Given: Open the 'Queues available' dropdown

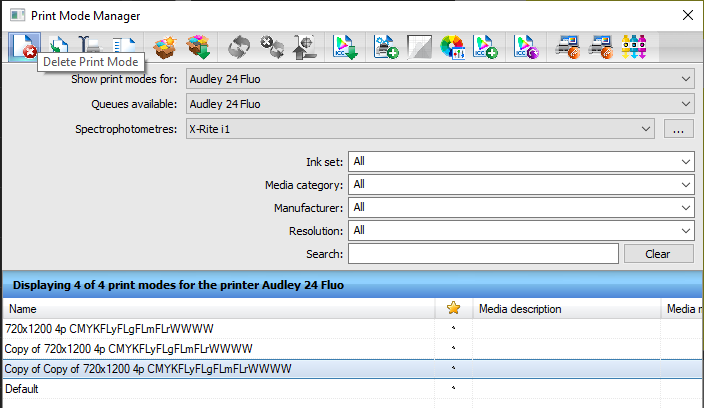Looking at the screenshot, I should click(x=440, y=104).
